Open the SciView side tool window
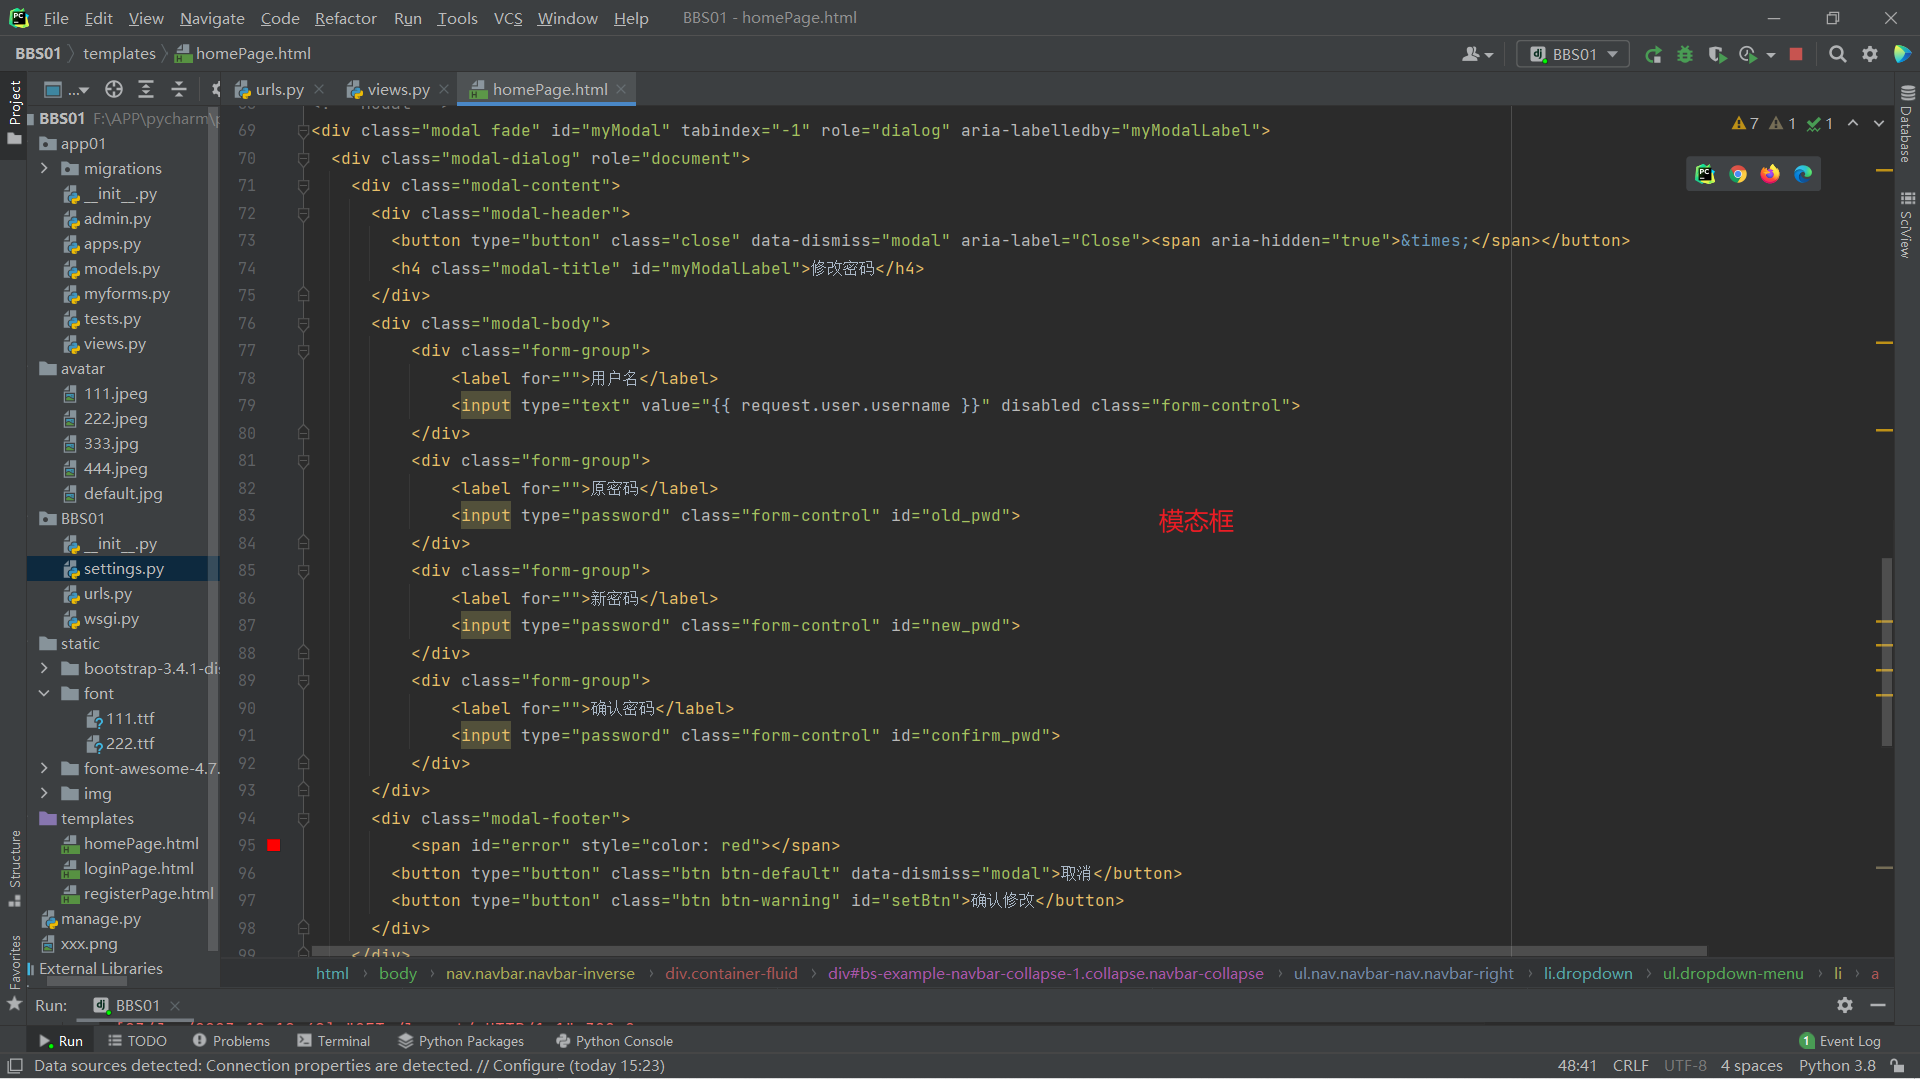Image resolution: width=1920 pixels, height=1079 pixels. [x=1907, y=226]
